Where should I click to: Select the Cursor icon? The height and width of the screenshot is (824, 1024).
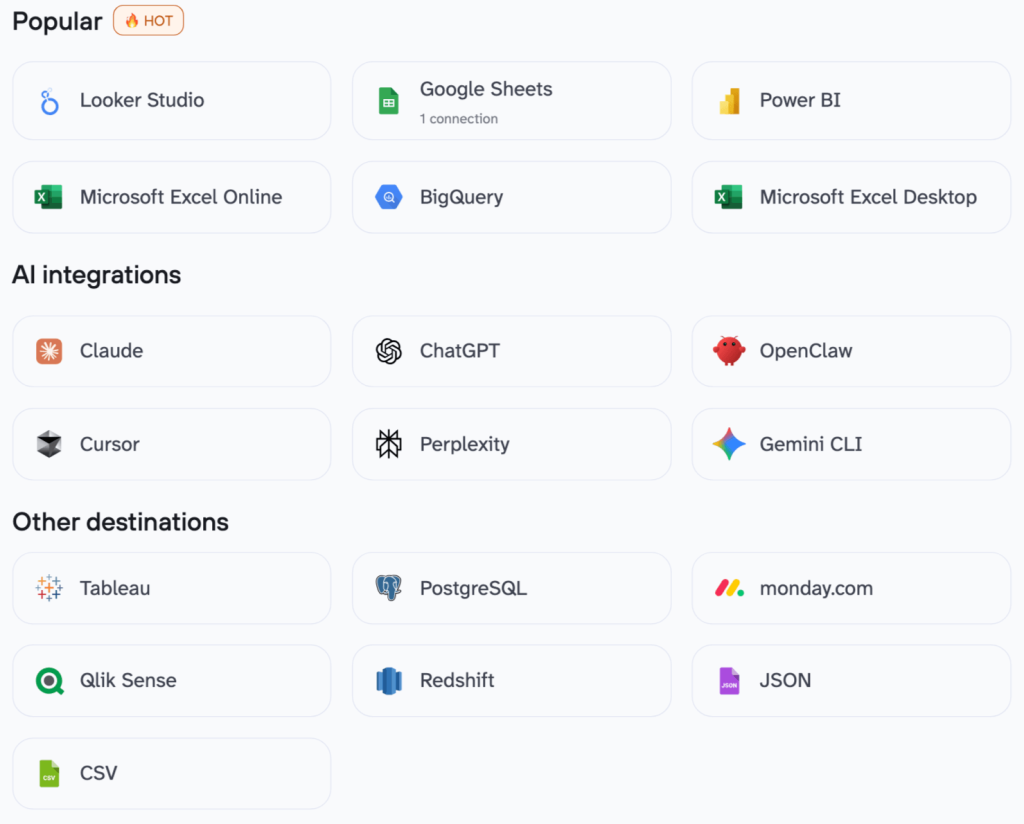pos(48,444)
